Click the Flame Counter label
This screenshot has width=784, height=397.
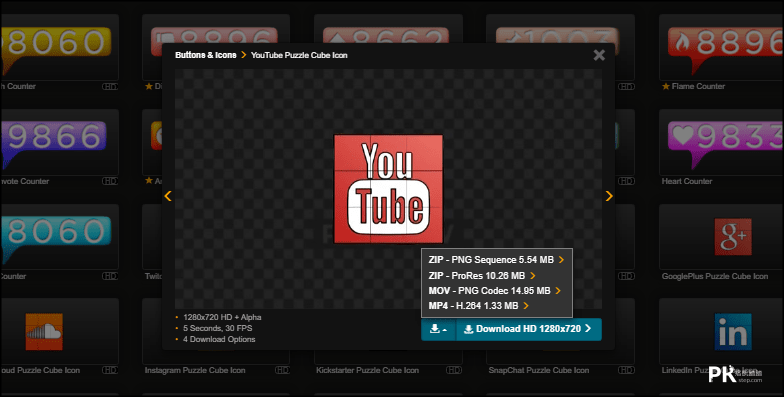coord(698,86)
